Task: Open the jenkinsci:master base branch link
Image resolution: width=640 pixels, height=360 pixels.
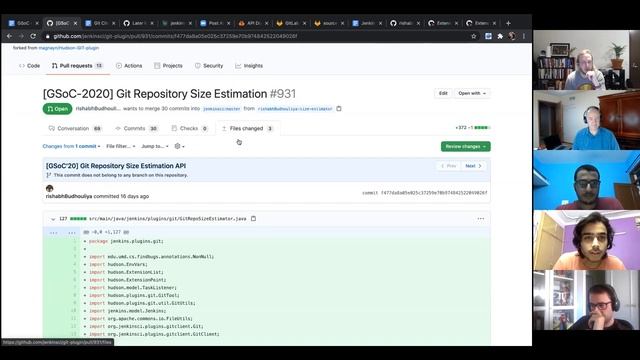Action: [x=222, y=109]
